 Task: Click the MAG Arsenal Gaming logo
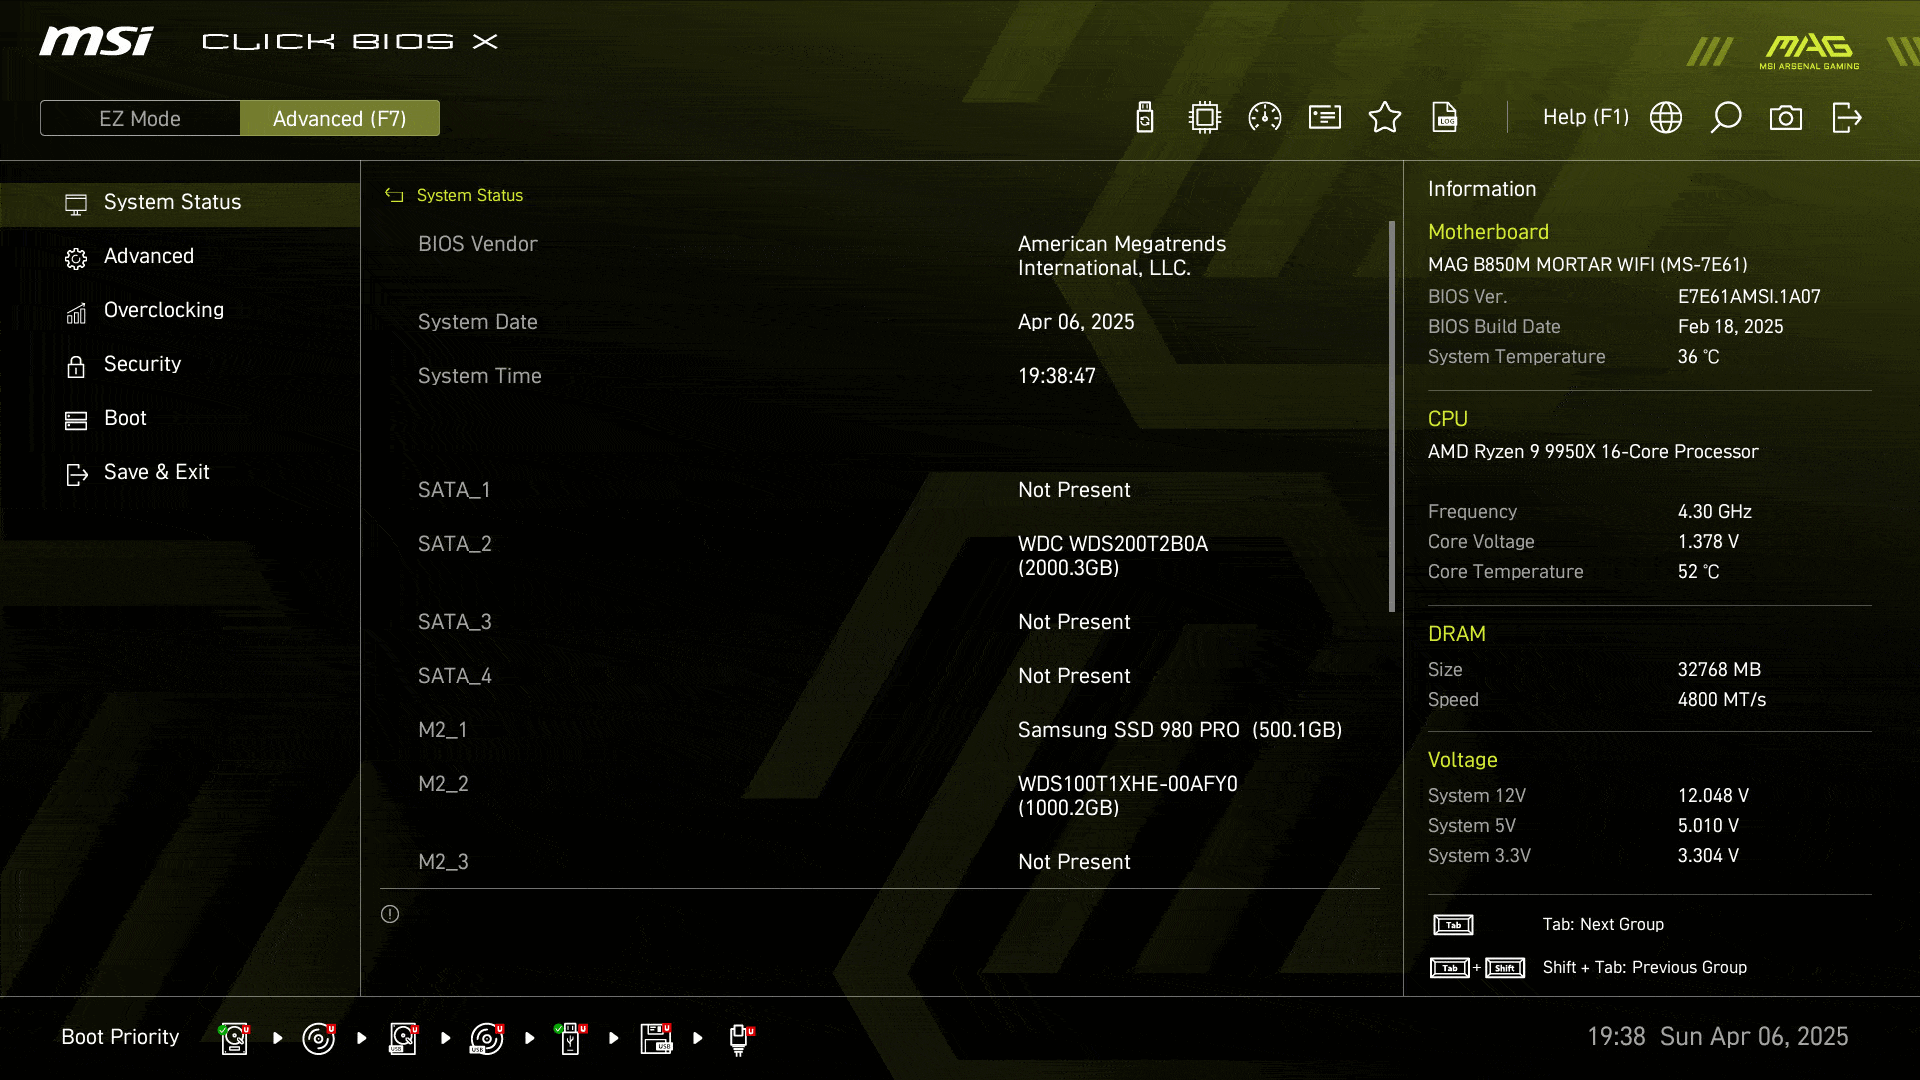[x=1809, y=52]
